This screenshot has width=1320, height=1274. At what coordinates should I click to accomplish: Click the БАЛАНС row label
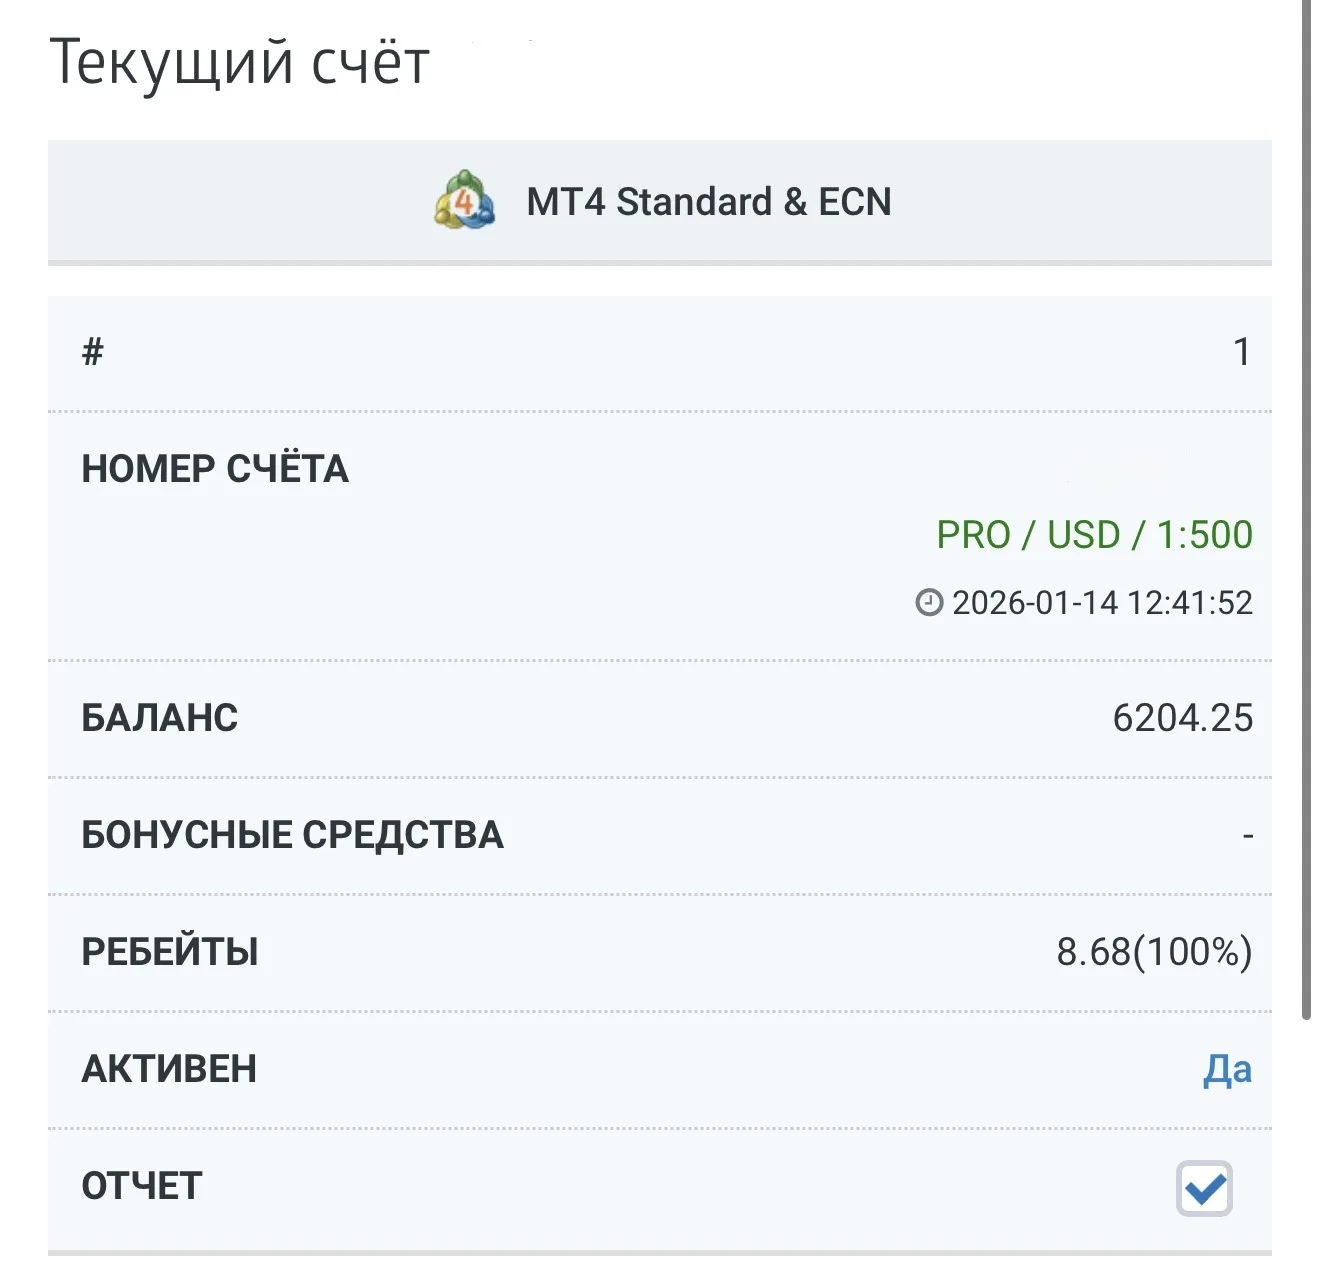pyautogui.click(x=160, y=718)
